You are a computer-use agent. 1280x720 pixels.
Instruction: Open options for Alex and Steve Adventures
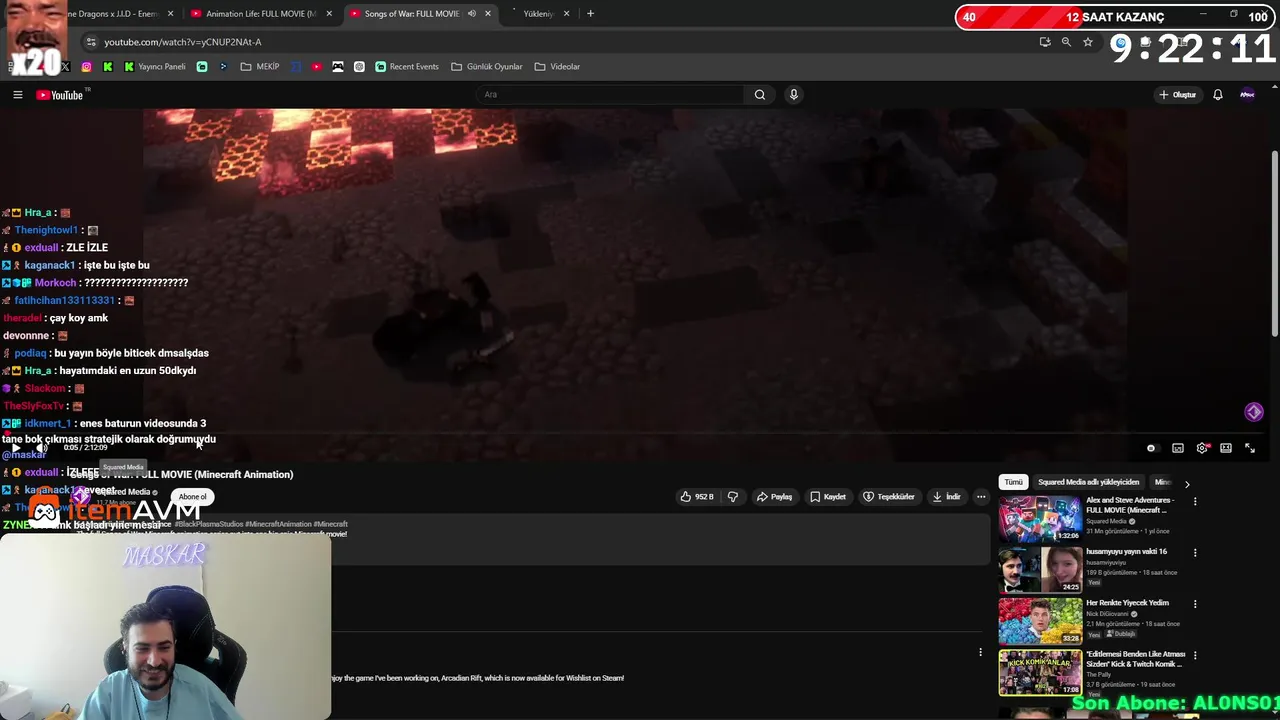(x=1195, y=501)
